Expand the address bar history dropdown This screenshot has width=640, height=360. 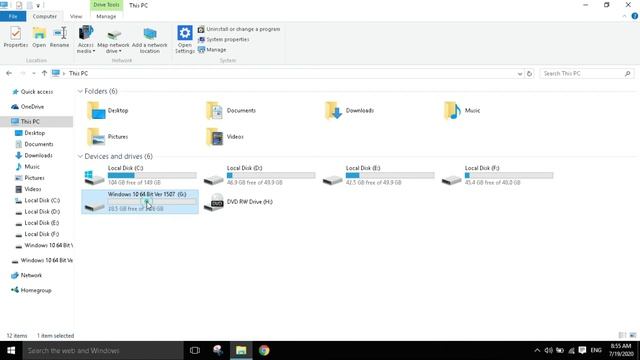click(520, 74)
